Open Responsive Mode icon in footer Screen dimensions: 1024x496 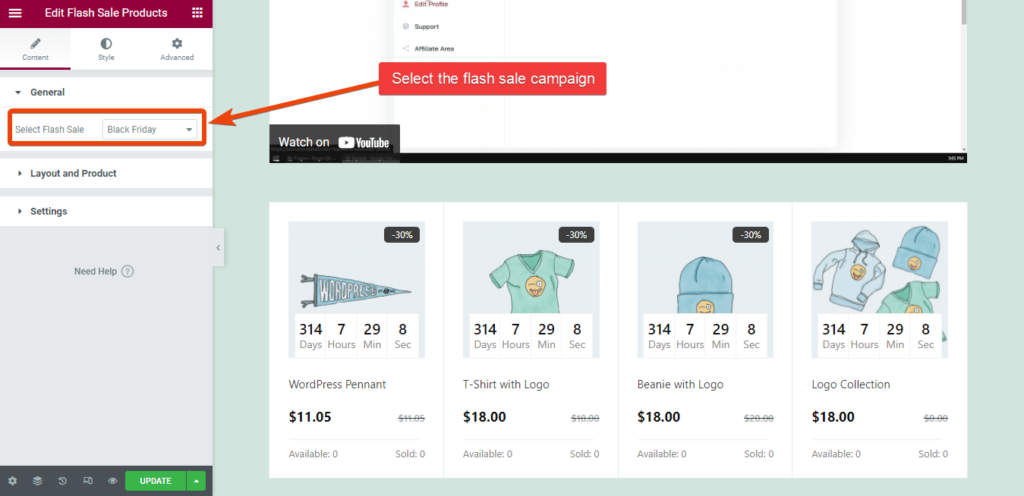tap(88, 481)
